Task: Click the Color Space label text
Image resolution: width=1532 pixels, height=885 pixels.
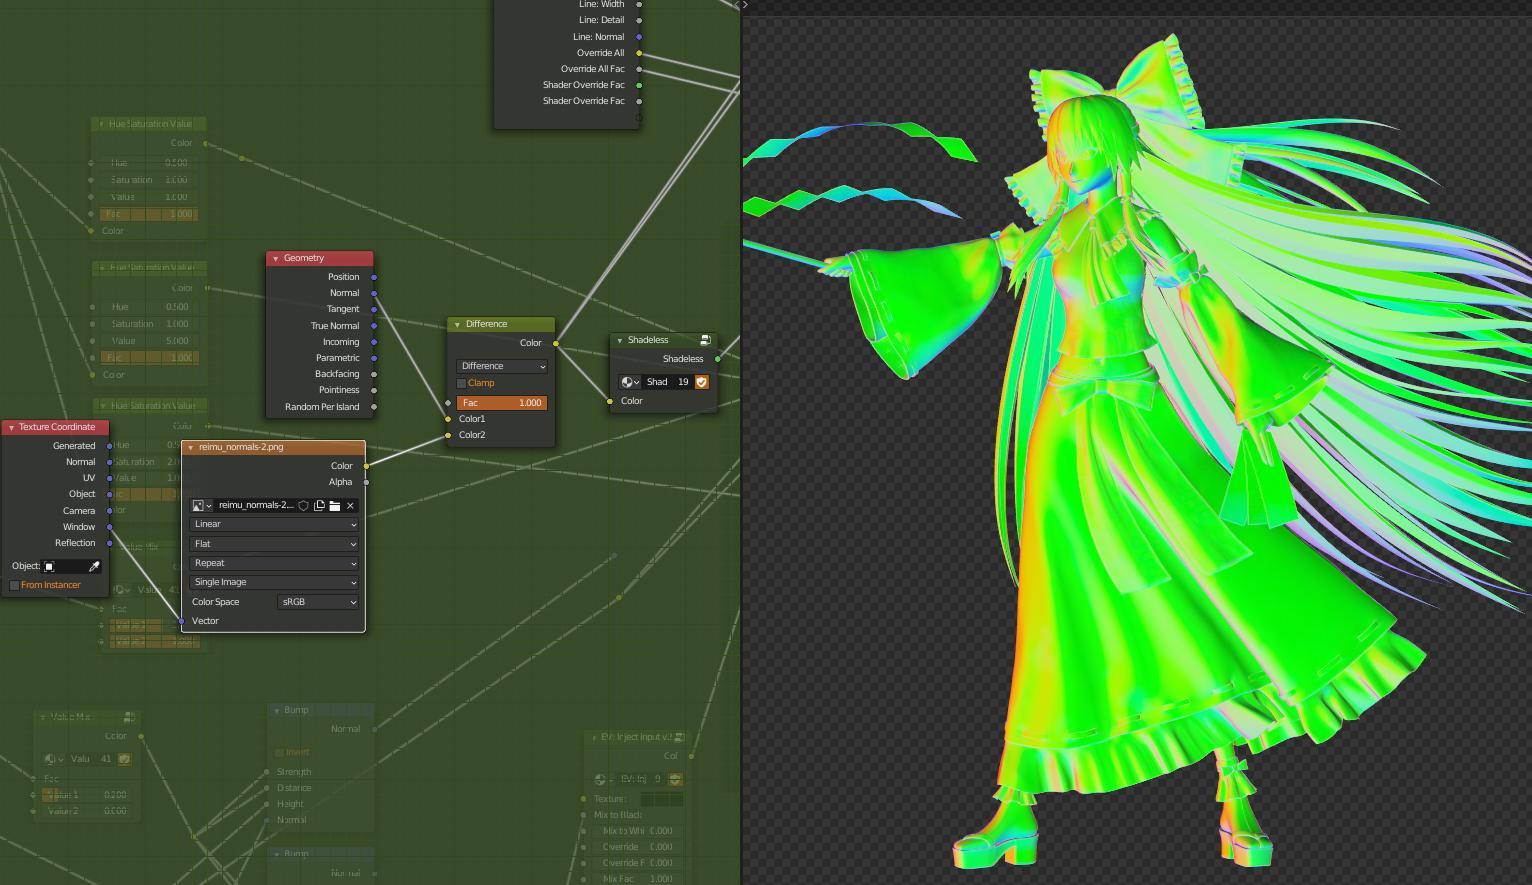Action: pyautogui.click(x=215, y=602)
